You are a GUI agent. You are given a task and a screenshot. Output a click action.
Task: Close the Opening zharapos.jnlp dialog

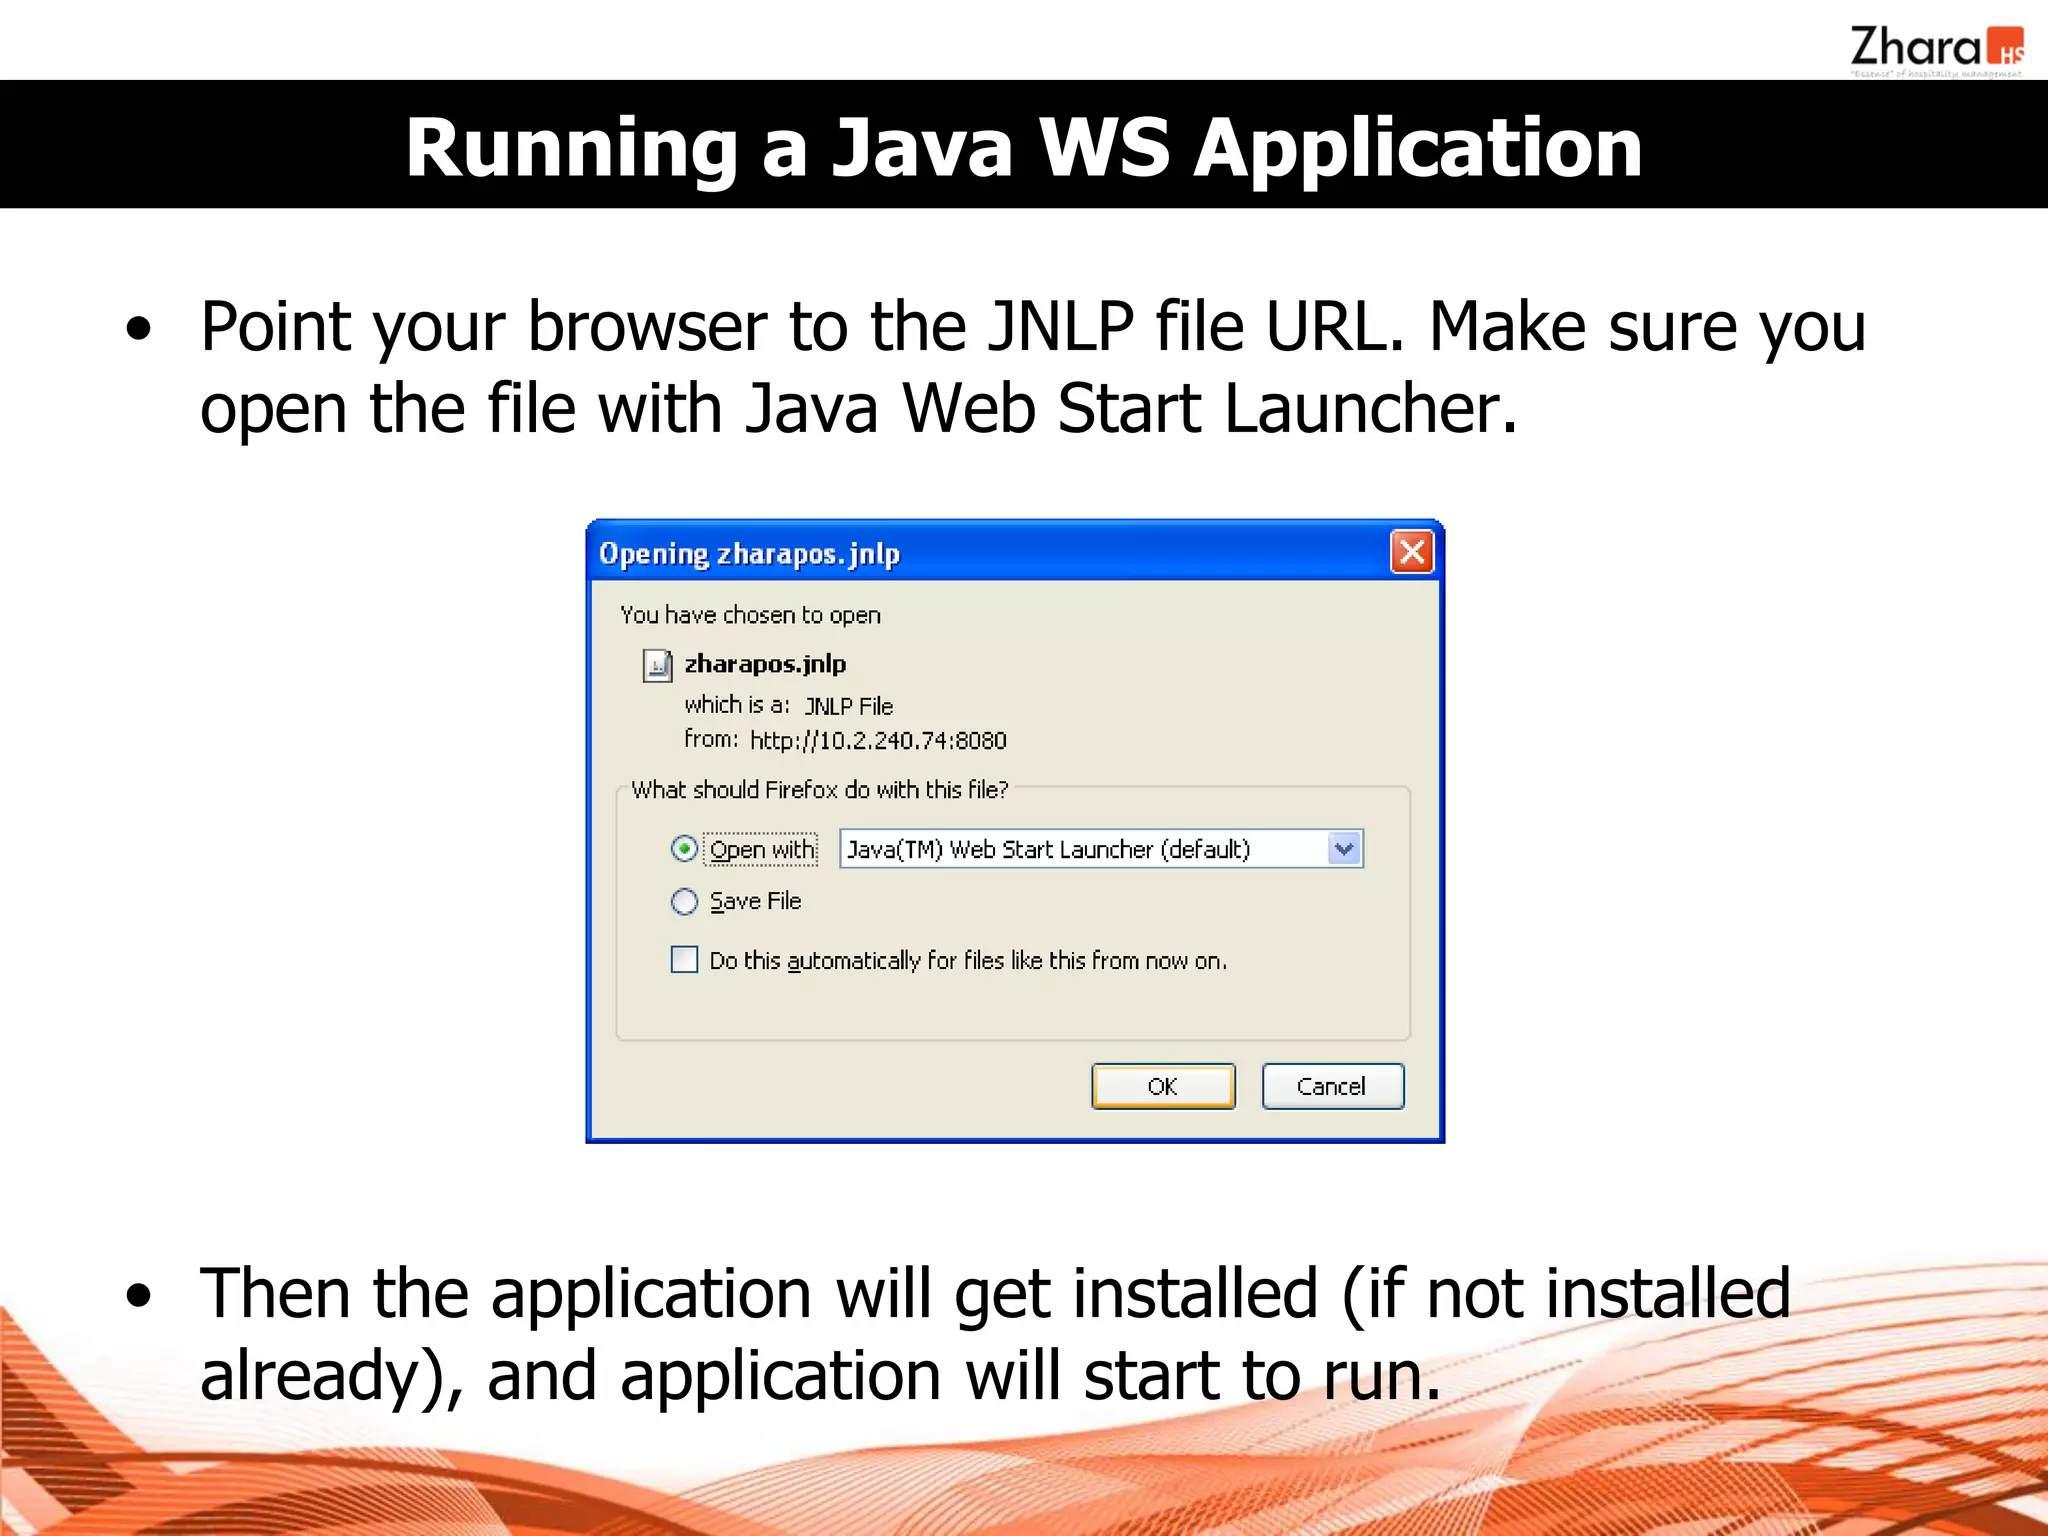(1412, 552)
